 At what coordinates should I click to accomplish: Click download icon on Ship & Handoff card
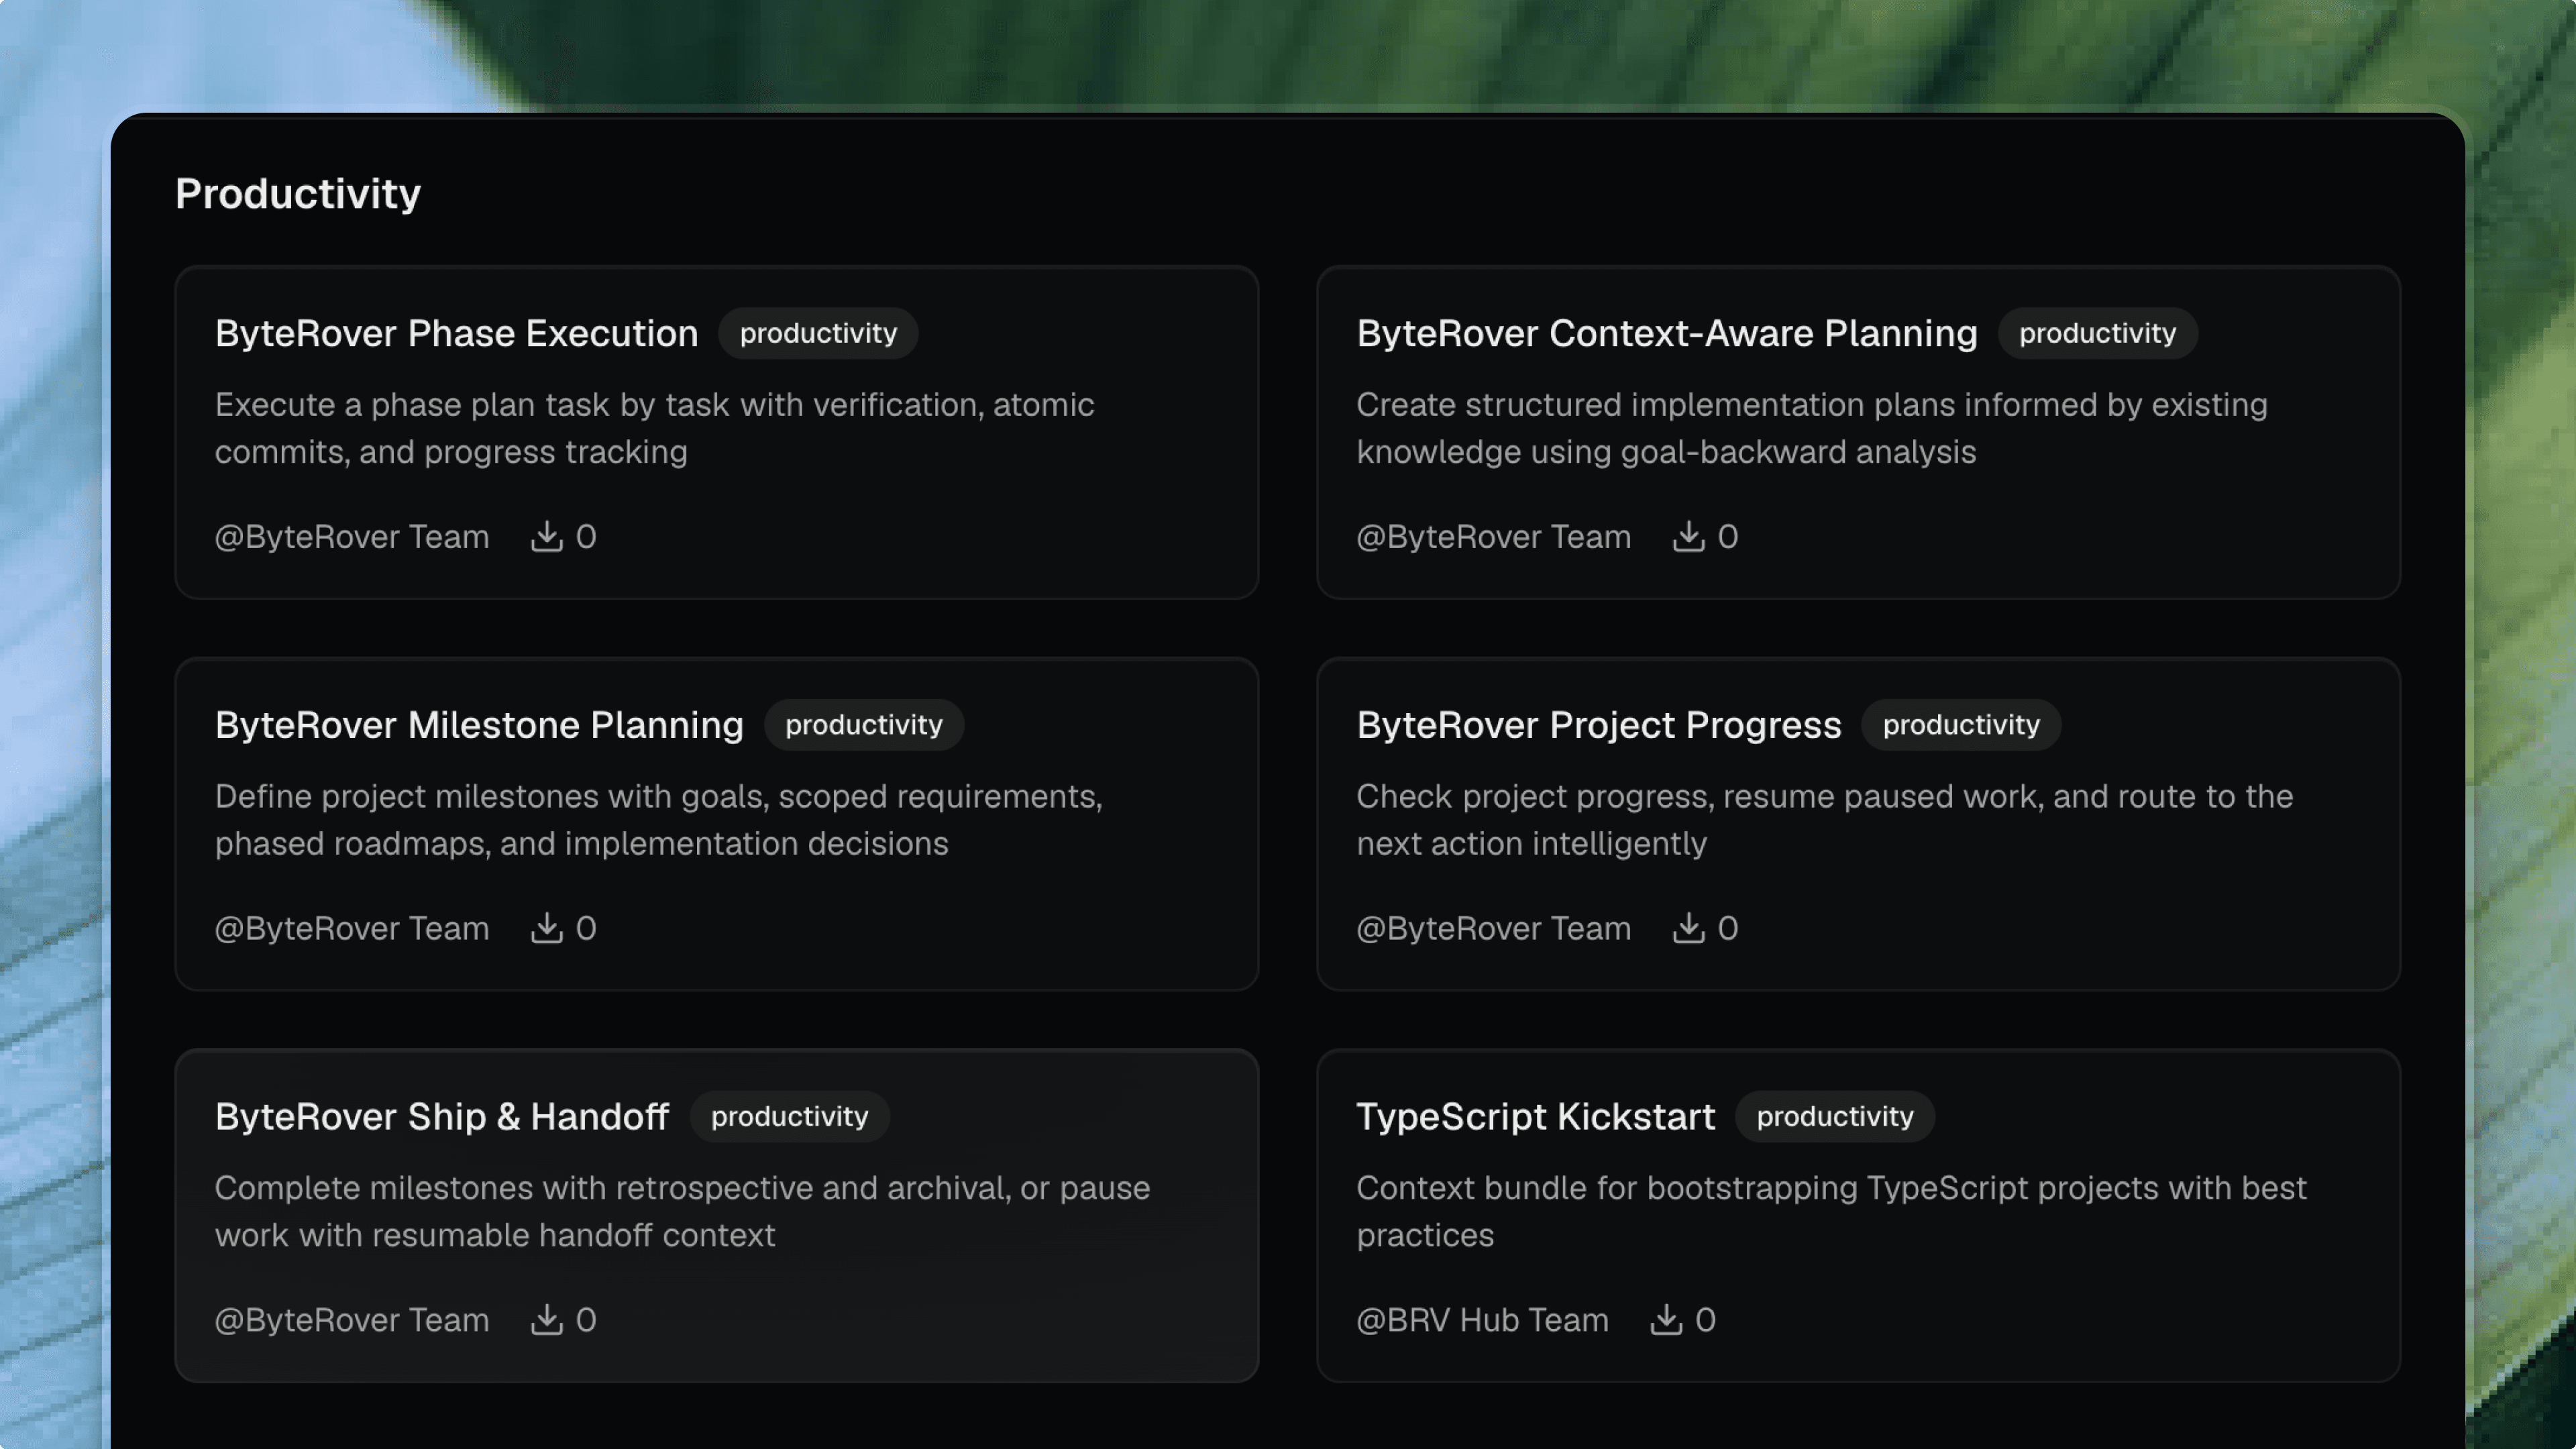546,1320
